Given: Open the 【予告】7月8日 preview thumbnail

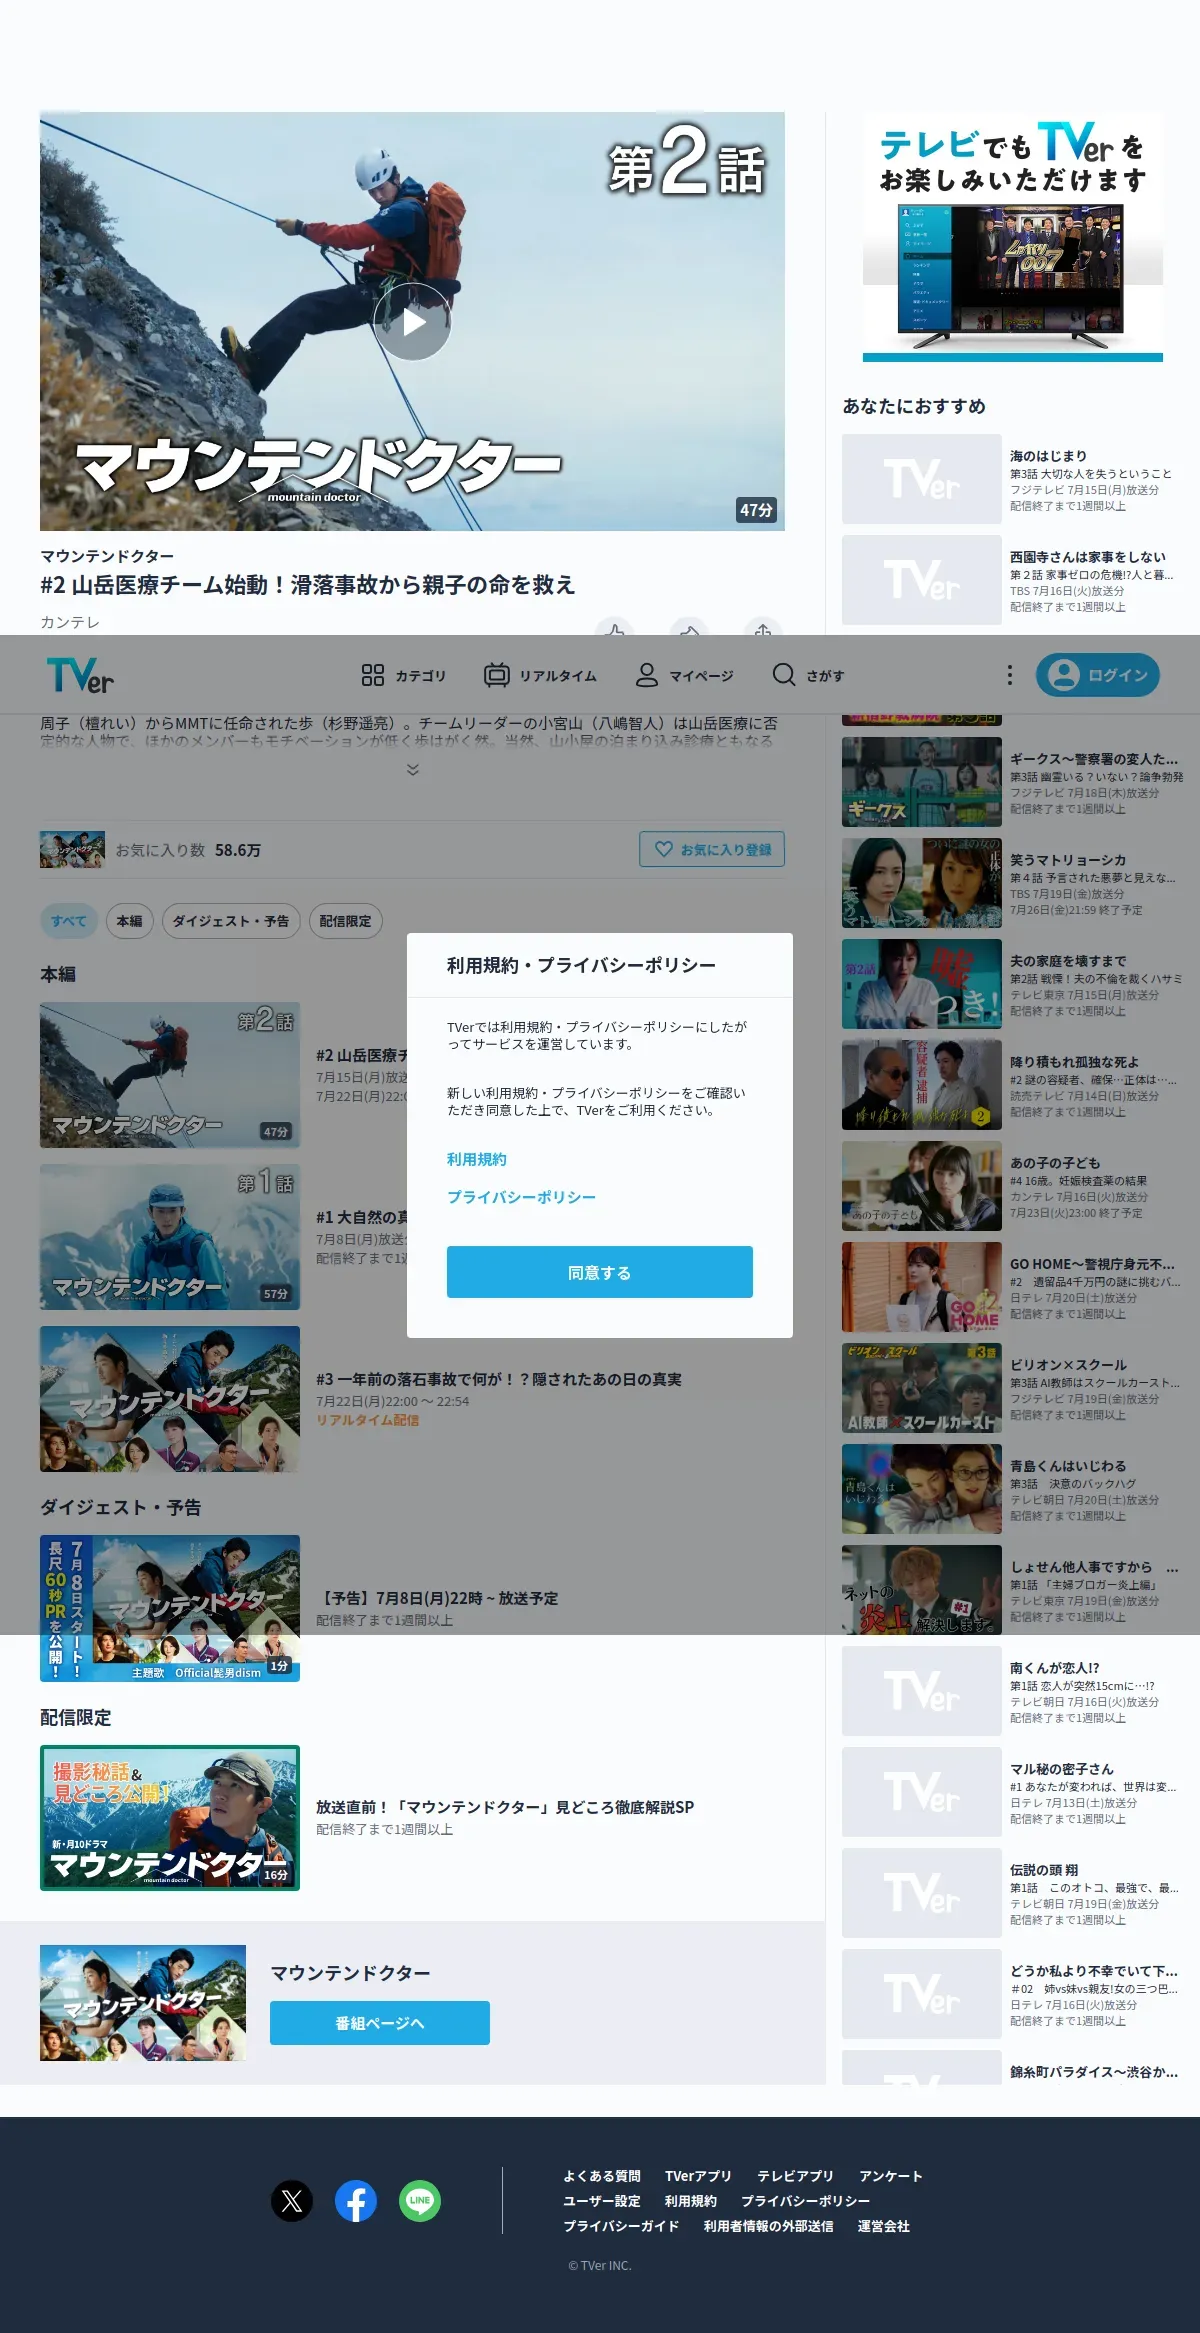Looking at the screenshot, I should [170, 1608].
